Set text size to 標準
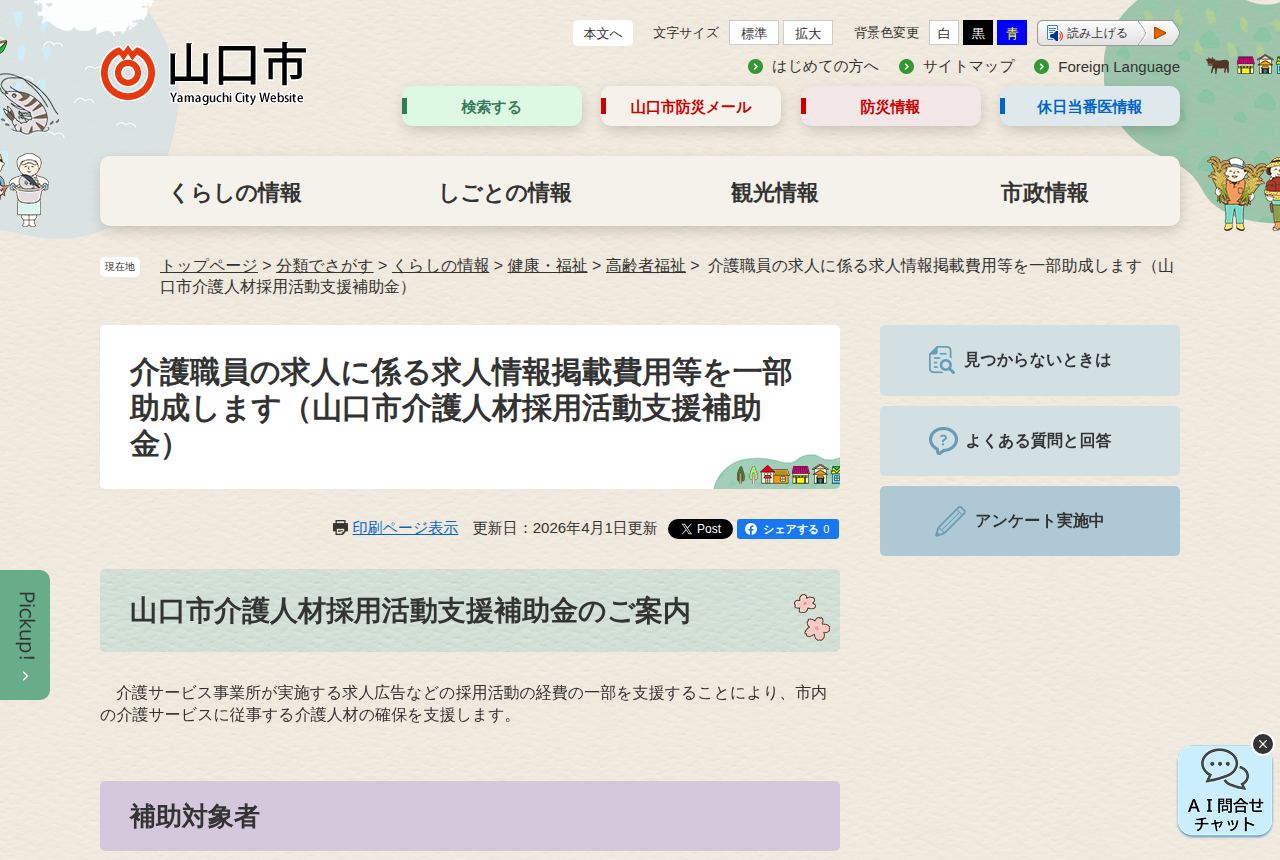This screenshot has height=860, width=1280. tap(754, 33)
